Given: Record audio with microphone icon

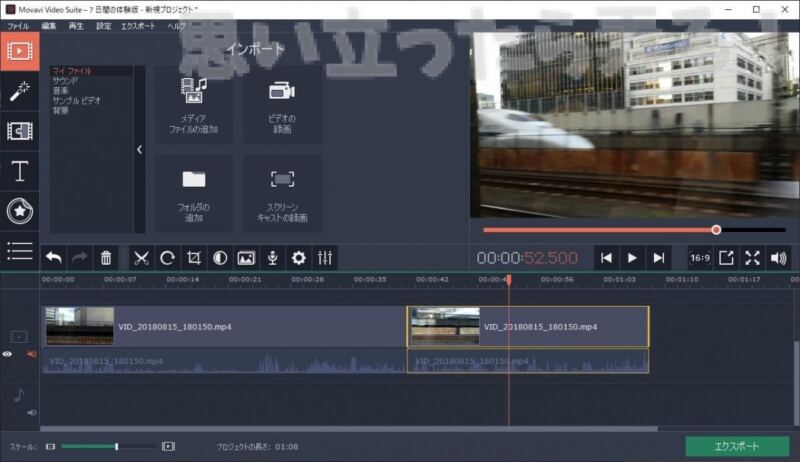Looking at the screenshot, I should (x=272, y=258).
